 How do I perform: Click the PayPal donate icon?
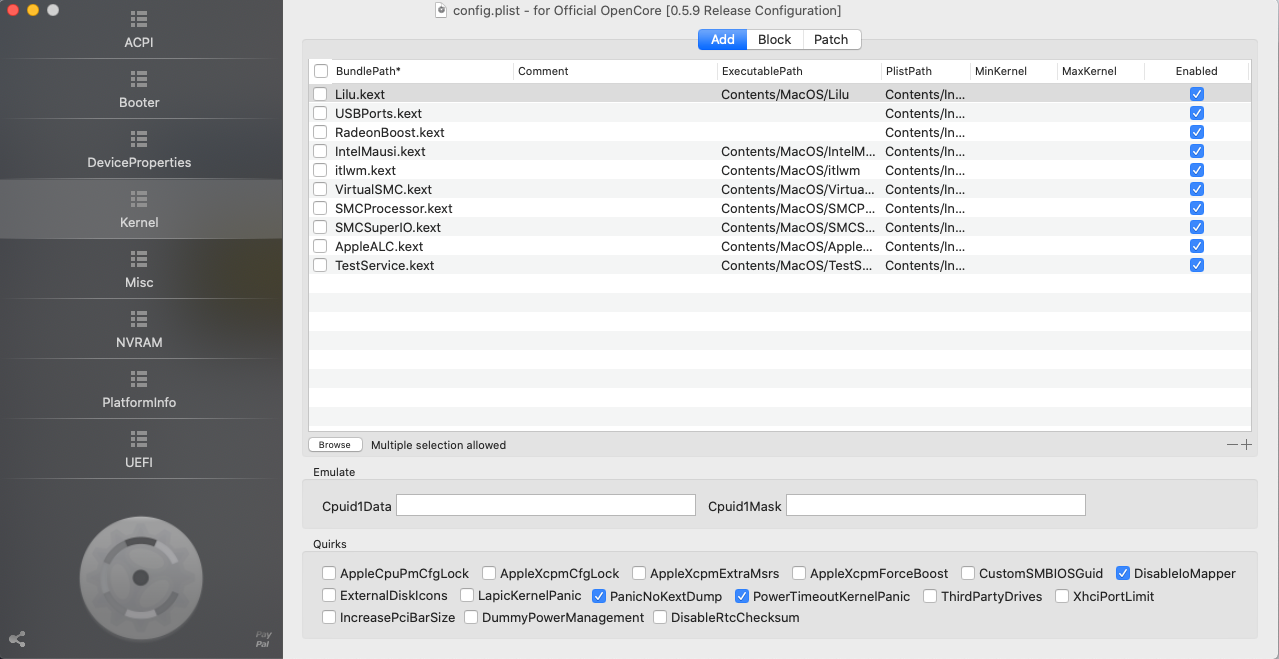263,639
